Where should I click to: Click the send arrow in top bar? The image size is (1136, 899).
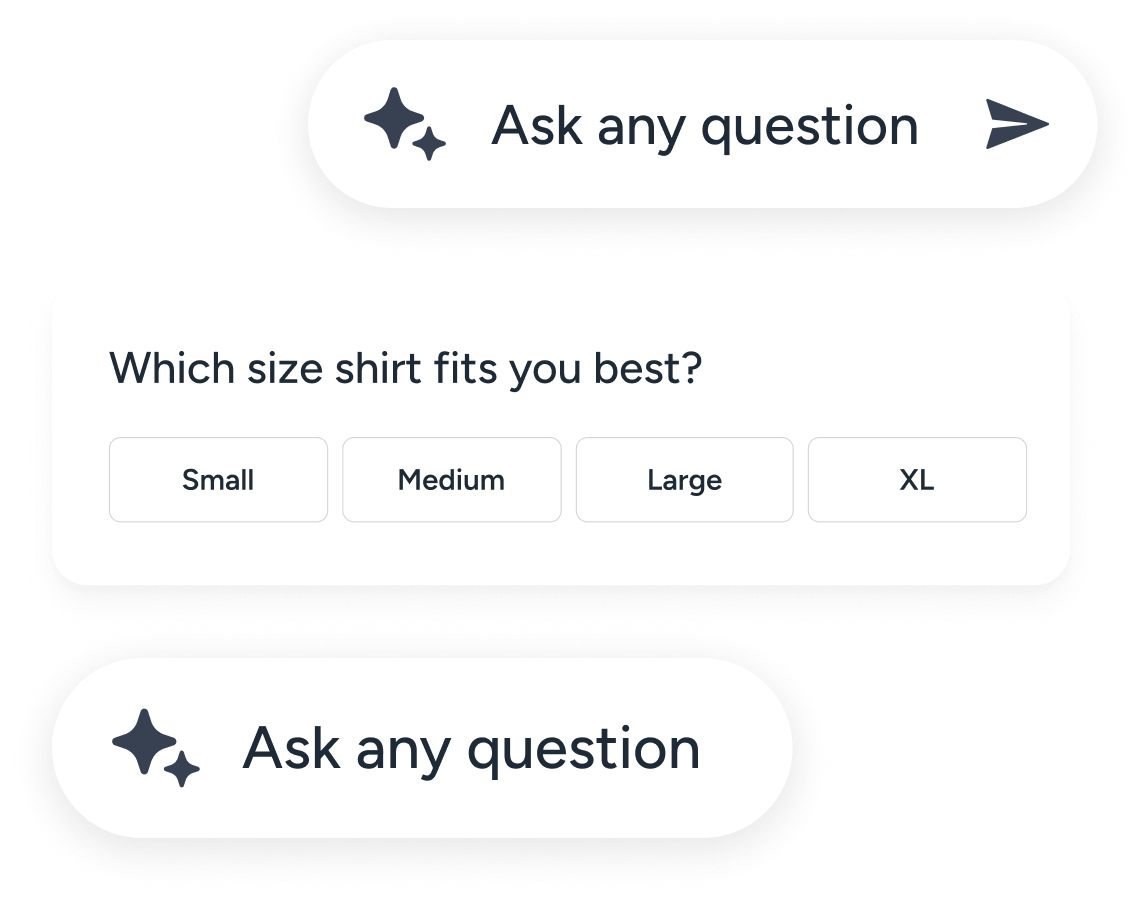pyautogui.click(x=1016, y=125)
